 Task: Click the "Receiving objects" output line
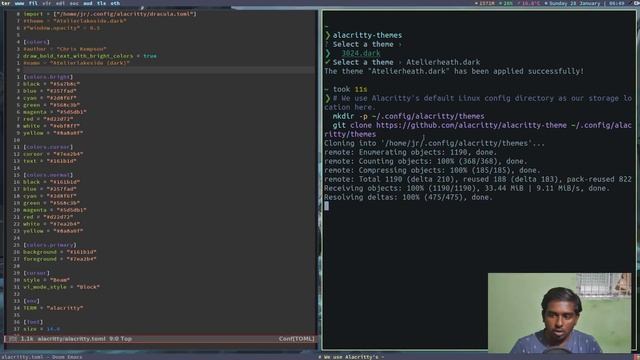pos(467,188)
